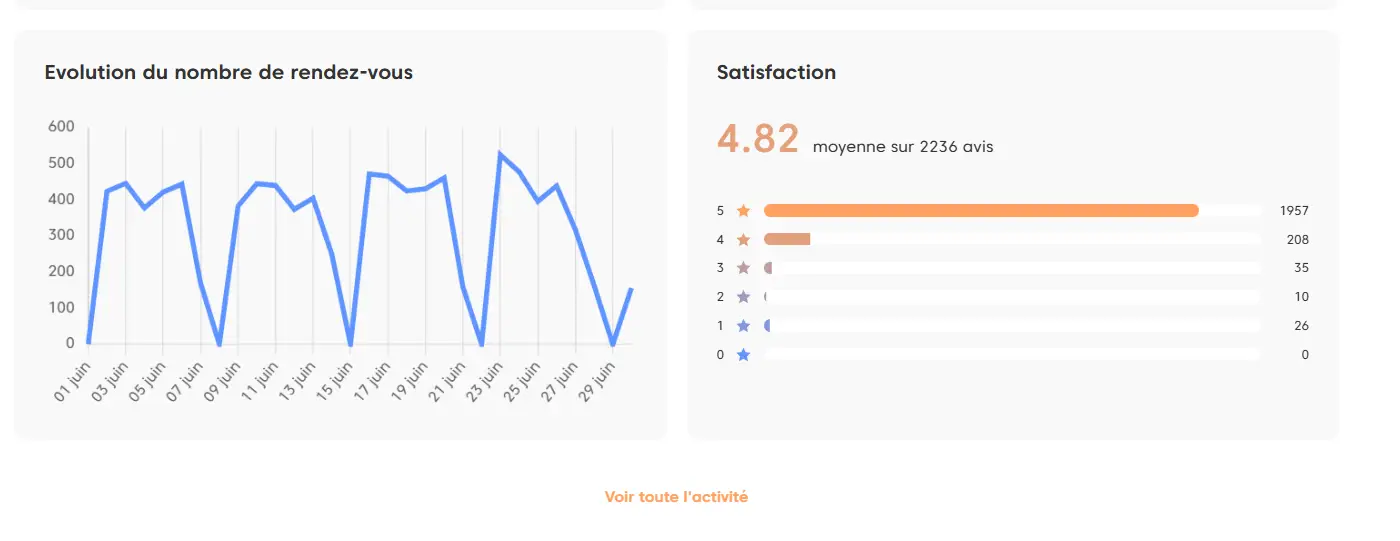Click the 0-star rating icon

(743, 355)
